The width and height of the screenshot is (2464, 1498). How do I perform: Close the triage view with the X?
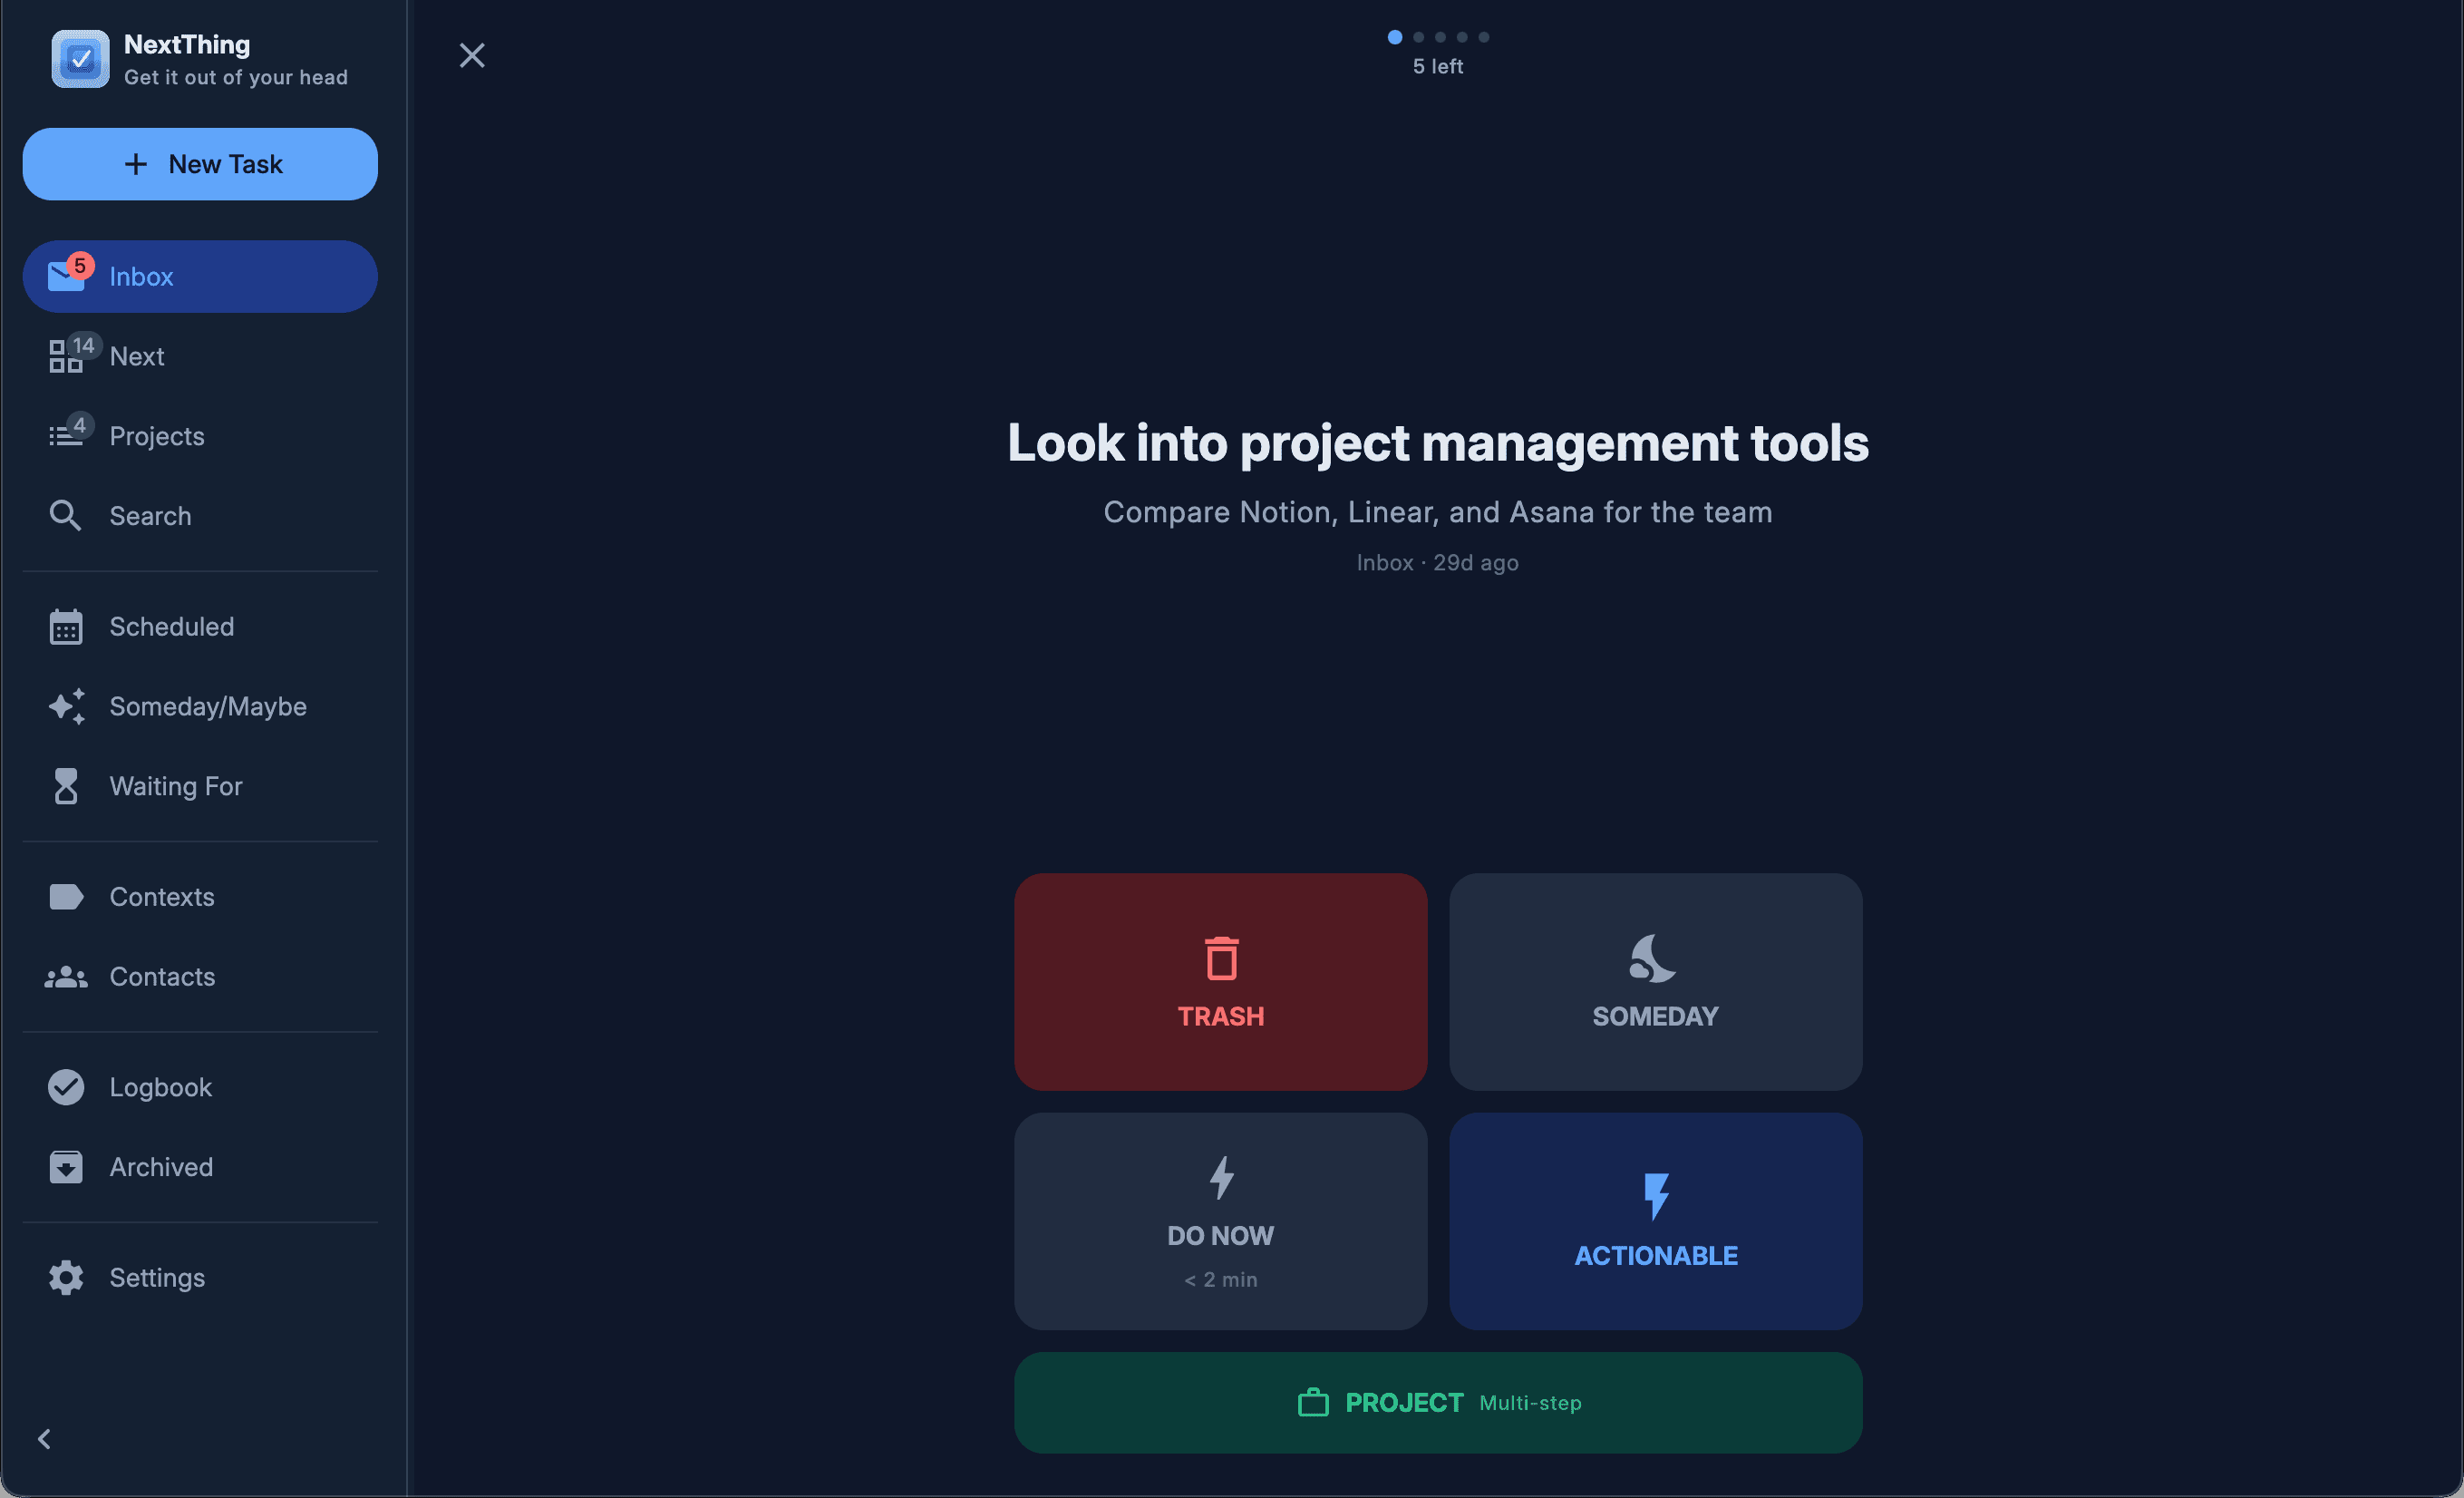(x=472, y=55)
